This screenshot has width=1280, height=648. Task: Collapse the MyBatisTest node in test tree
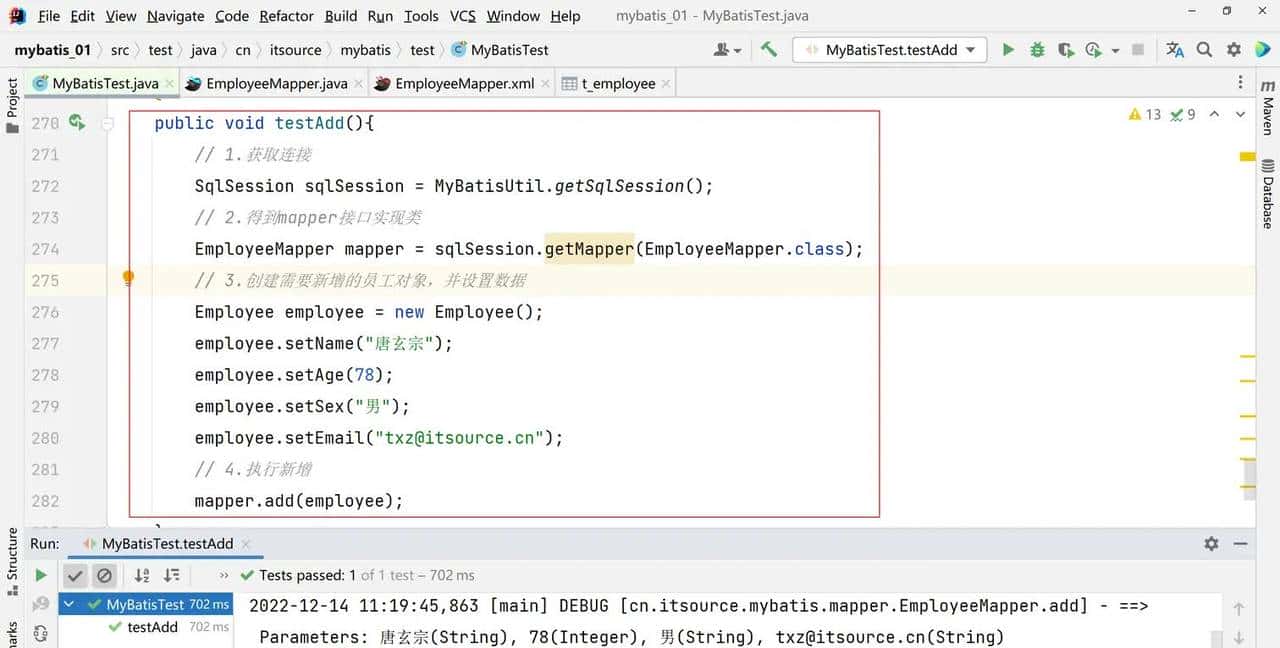pyautogui.click(x=70, y=604)
